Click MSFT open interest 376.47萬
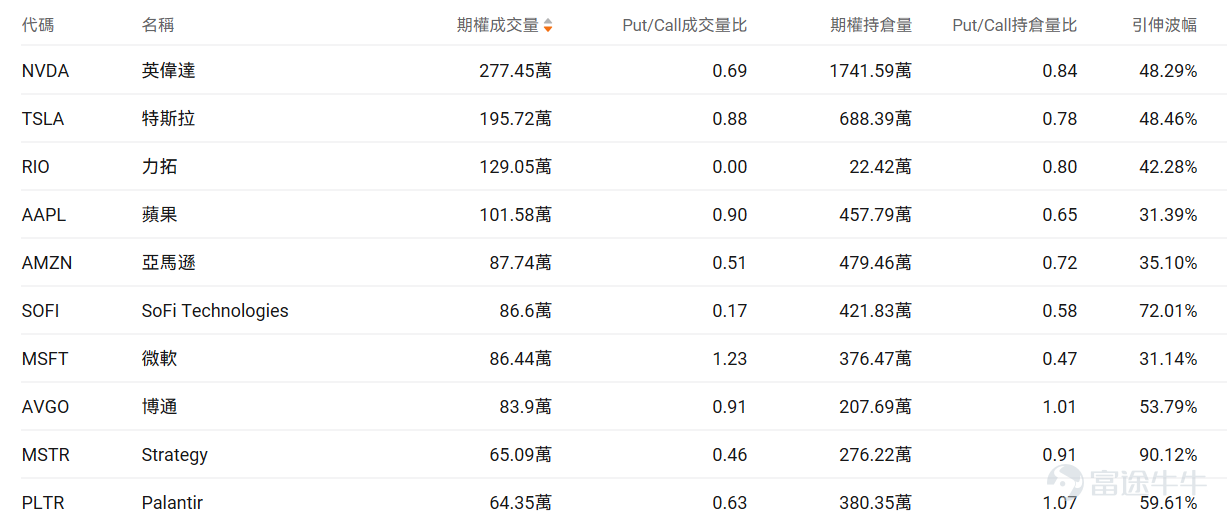The image size is (1227, 519). [x=875, y=359]
